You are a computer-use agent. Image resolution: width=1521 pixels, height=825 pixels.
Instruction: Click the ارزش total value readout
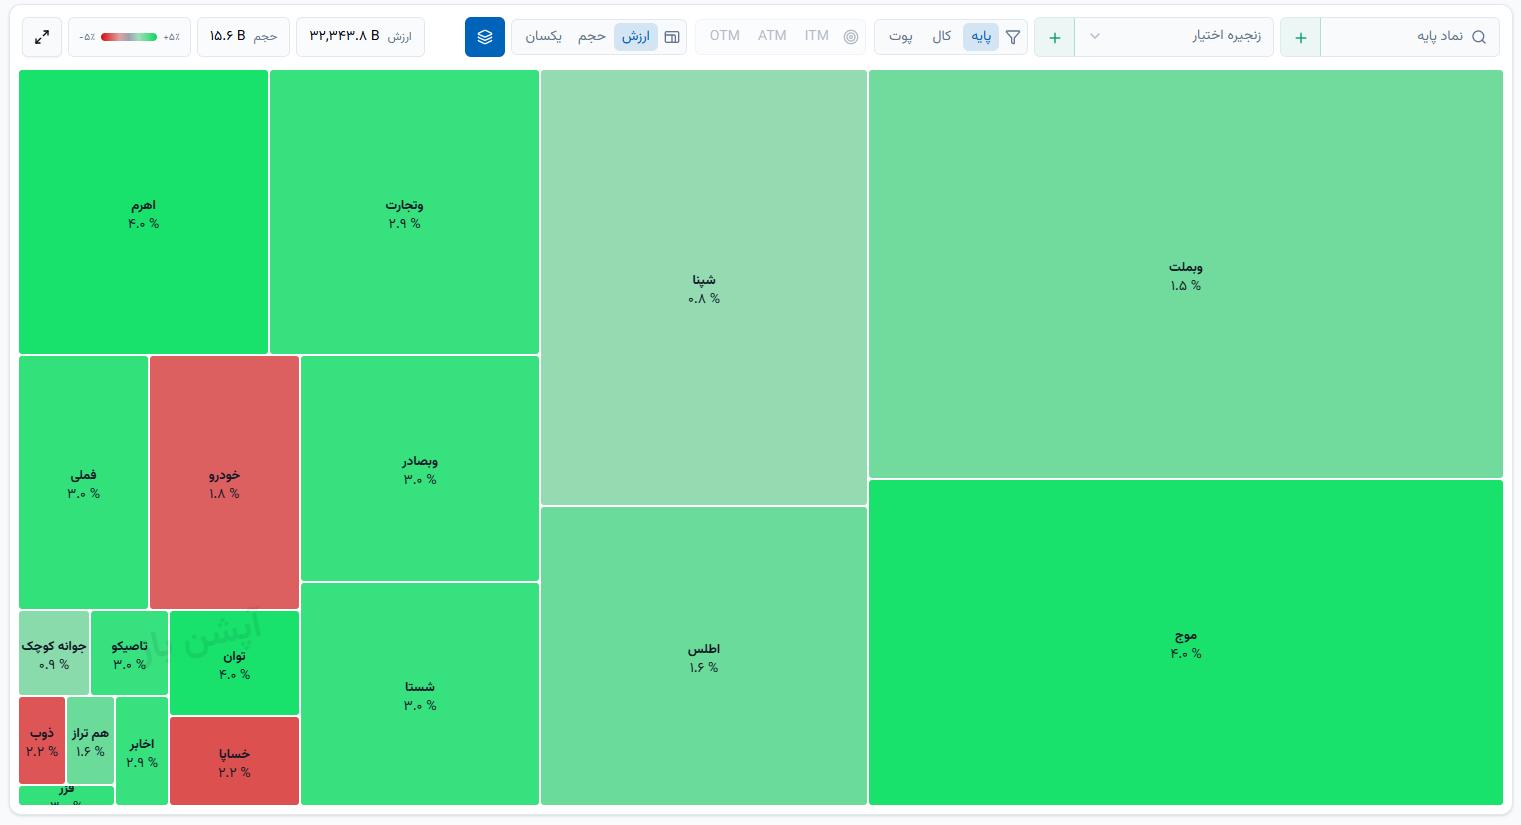tap(360, 37)
